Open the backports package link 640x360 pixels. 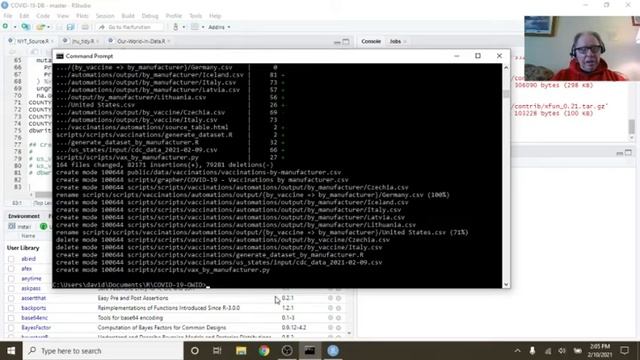pos(33,308)
